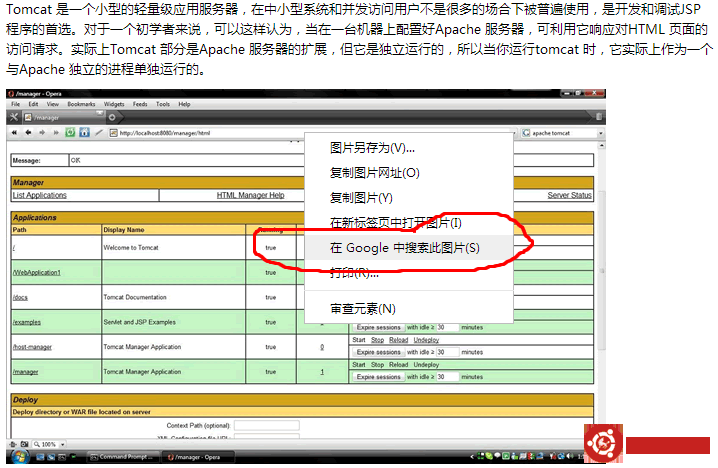Click the Rewind navigation icon
Image resolution: width=718 pixels, height=468 pixels.
point(14,132)
